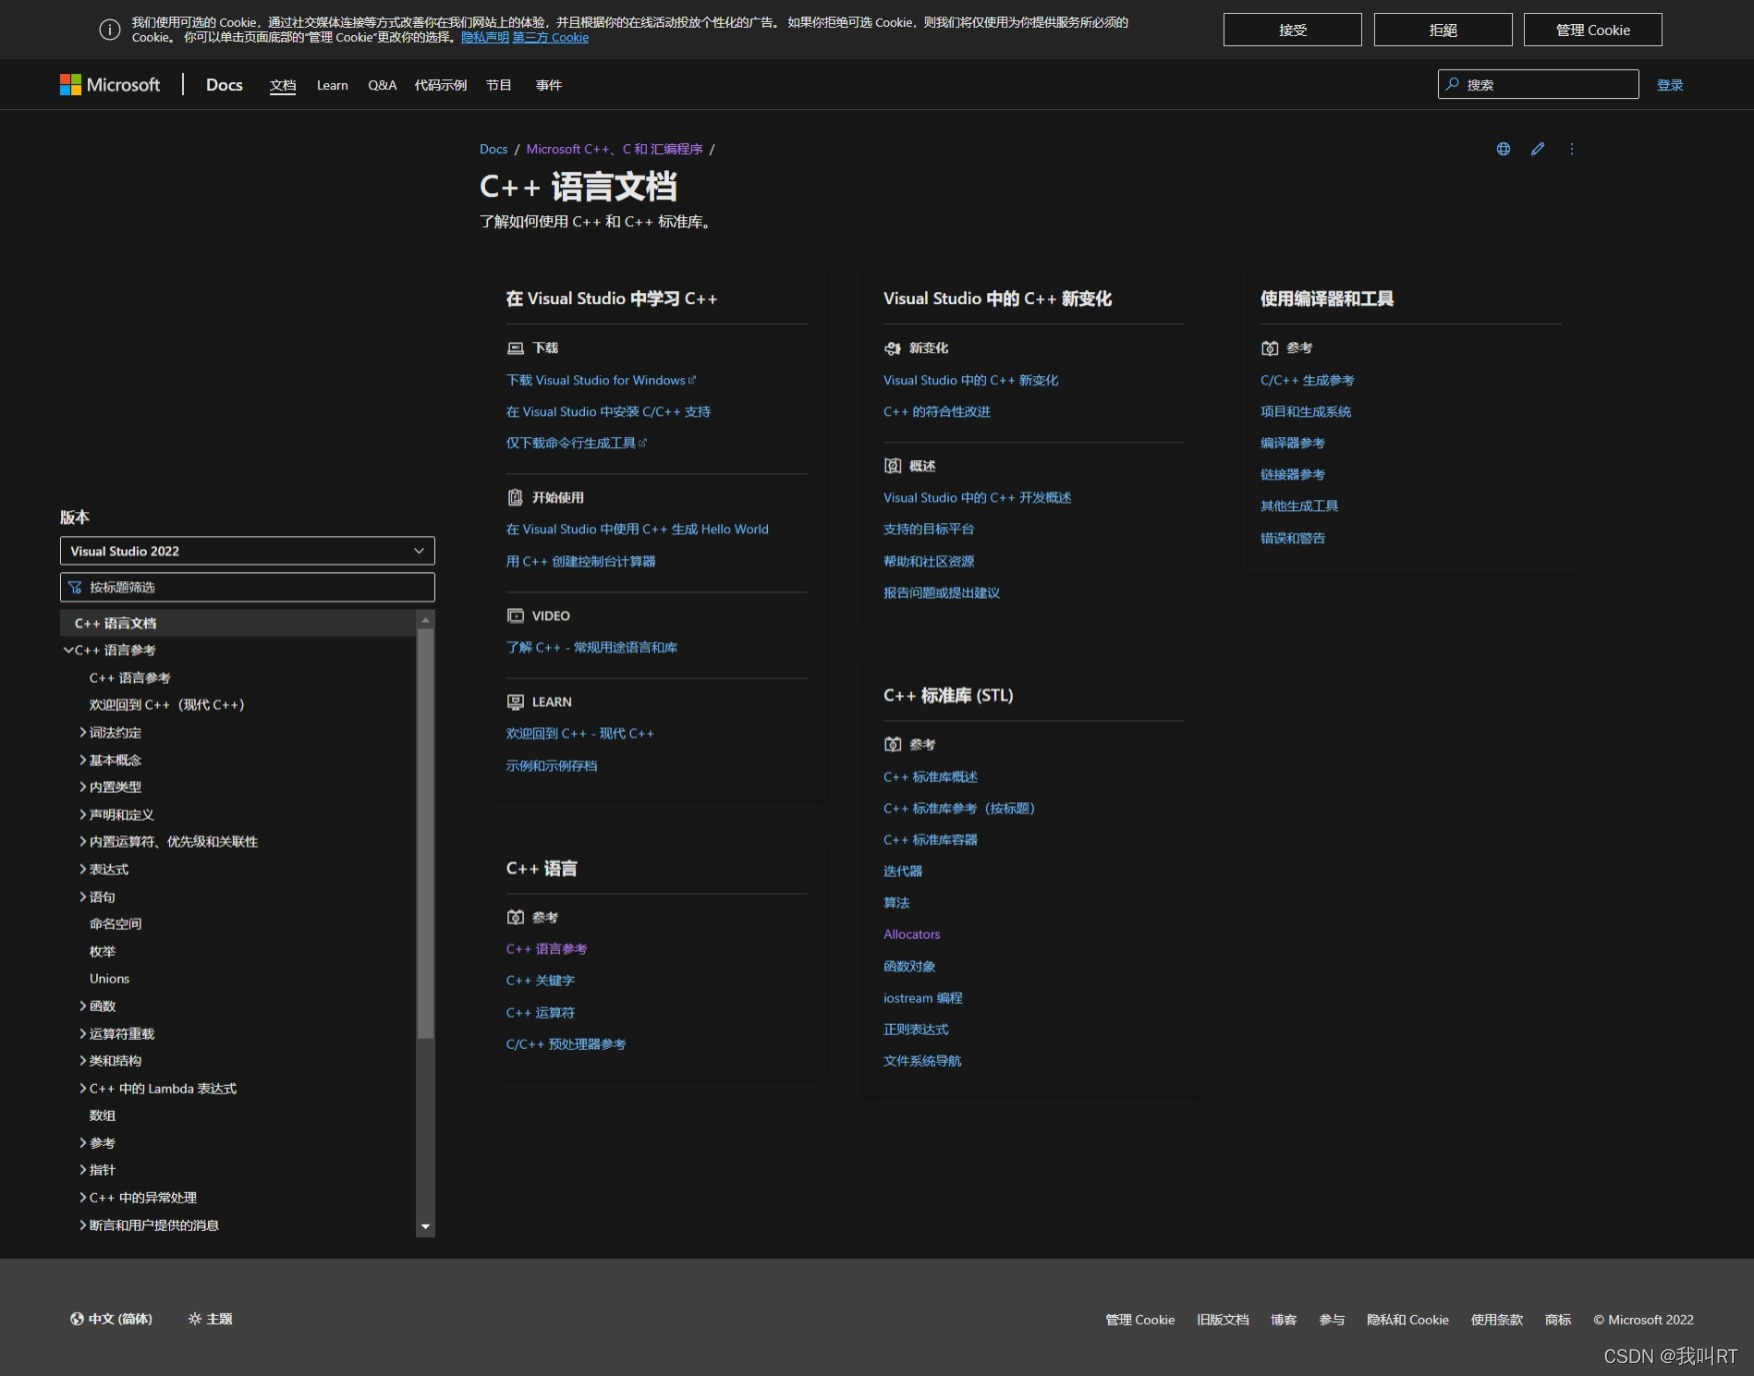
Task: Click the 新变化 section icon
Action: [892, 348]
